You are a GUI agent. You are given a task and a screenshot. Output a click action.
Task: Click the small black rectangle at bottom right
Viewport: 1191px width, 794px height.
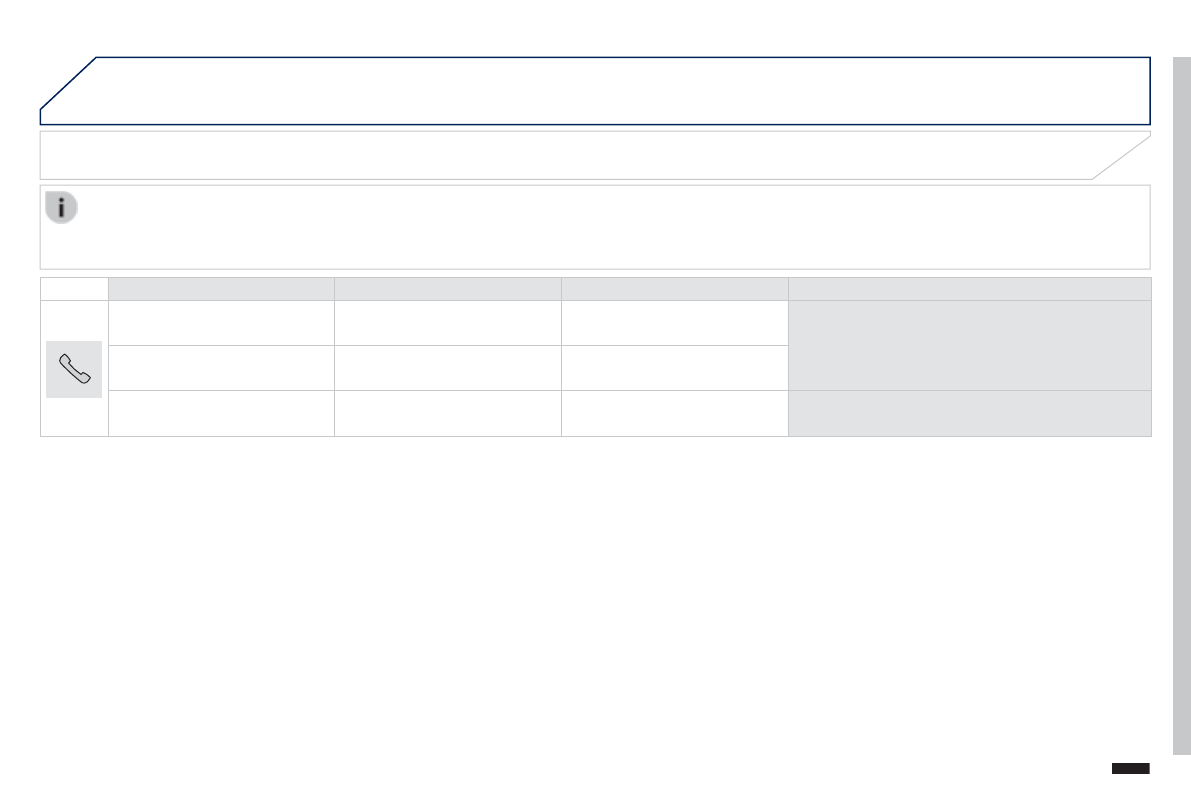1130,768
